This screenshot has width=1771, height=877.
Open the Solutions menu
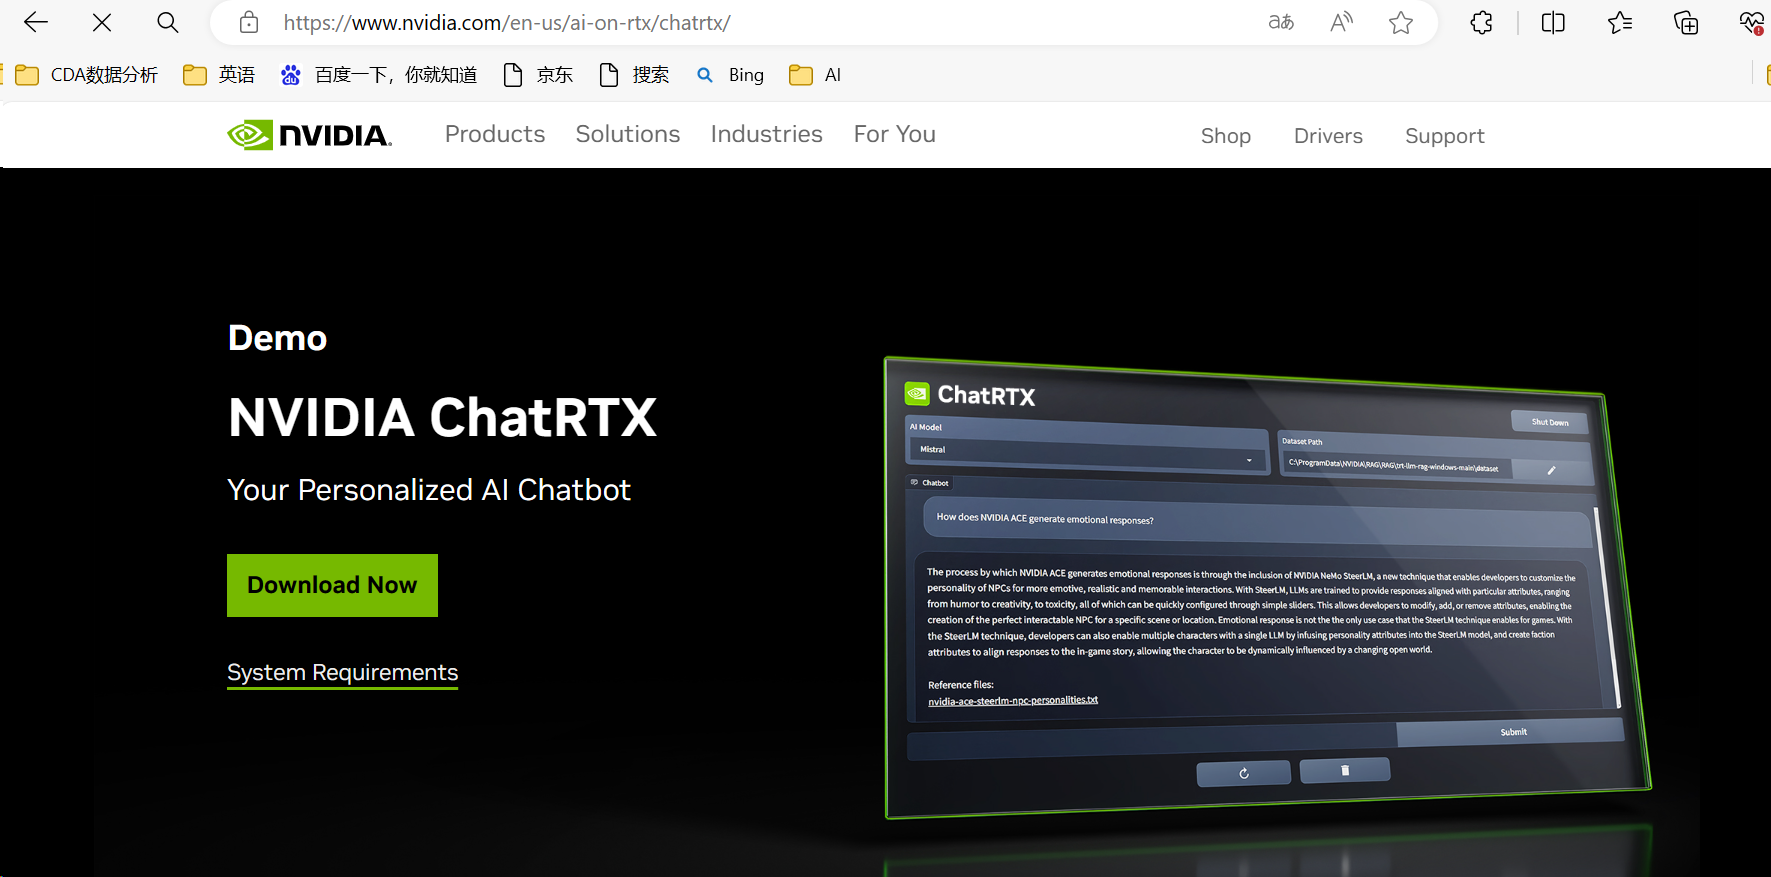click(x=628, y=134)
